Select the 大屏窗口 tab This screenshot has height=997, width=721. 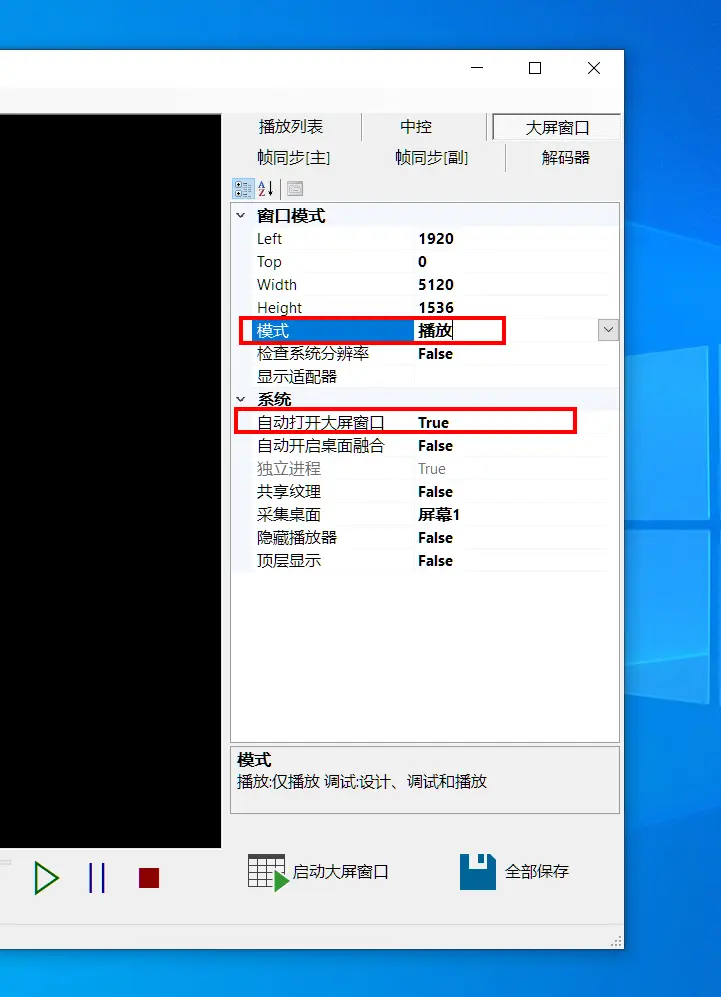(557, 127)
